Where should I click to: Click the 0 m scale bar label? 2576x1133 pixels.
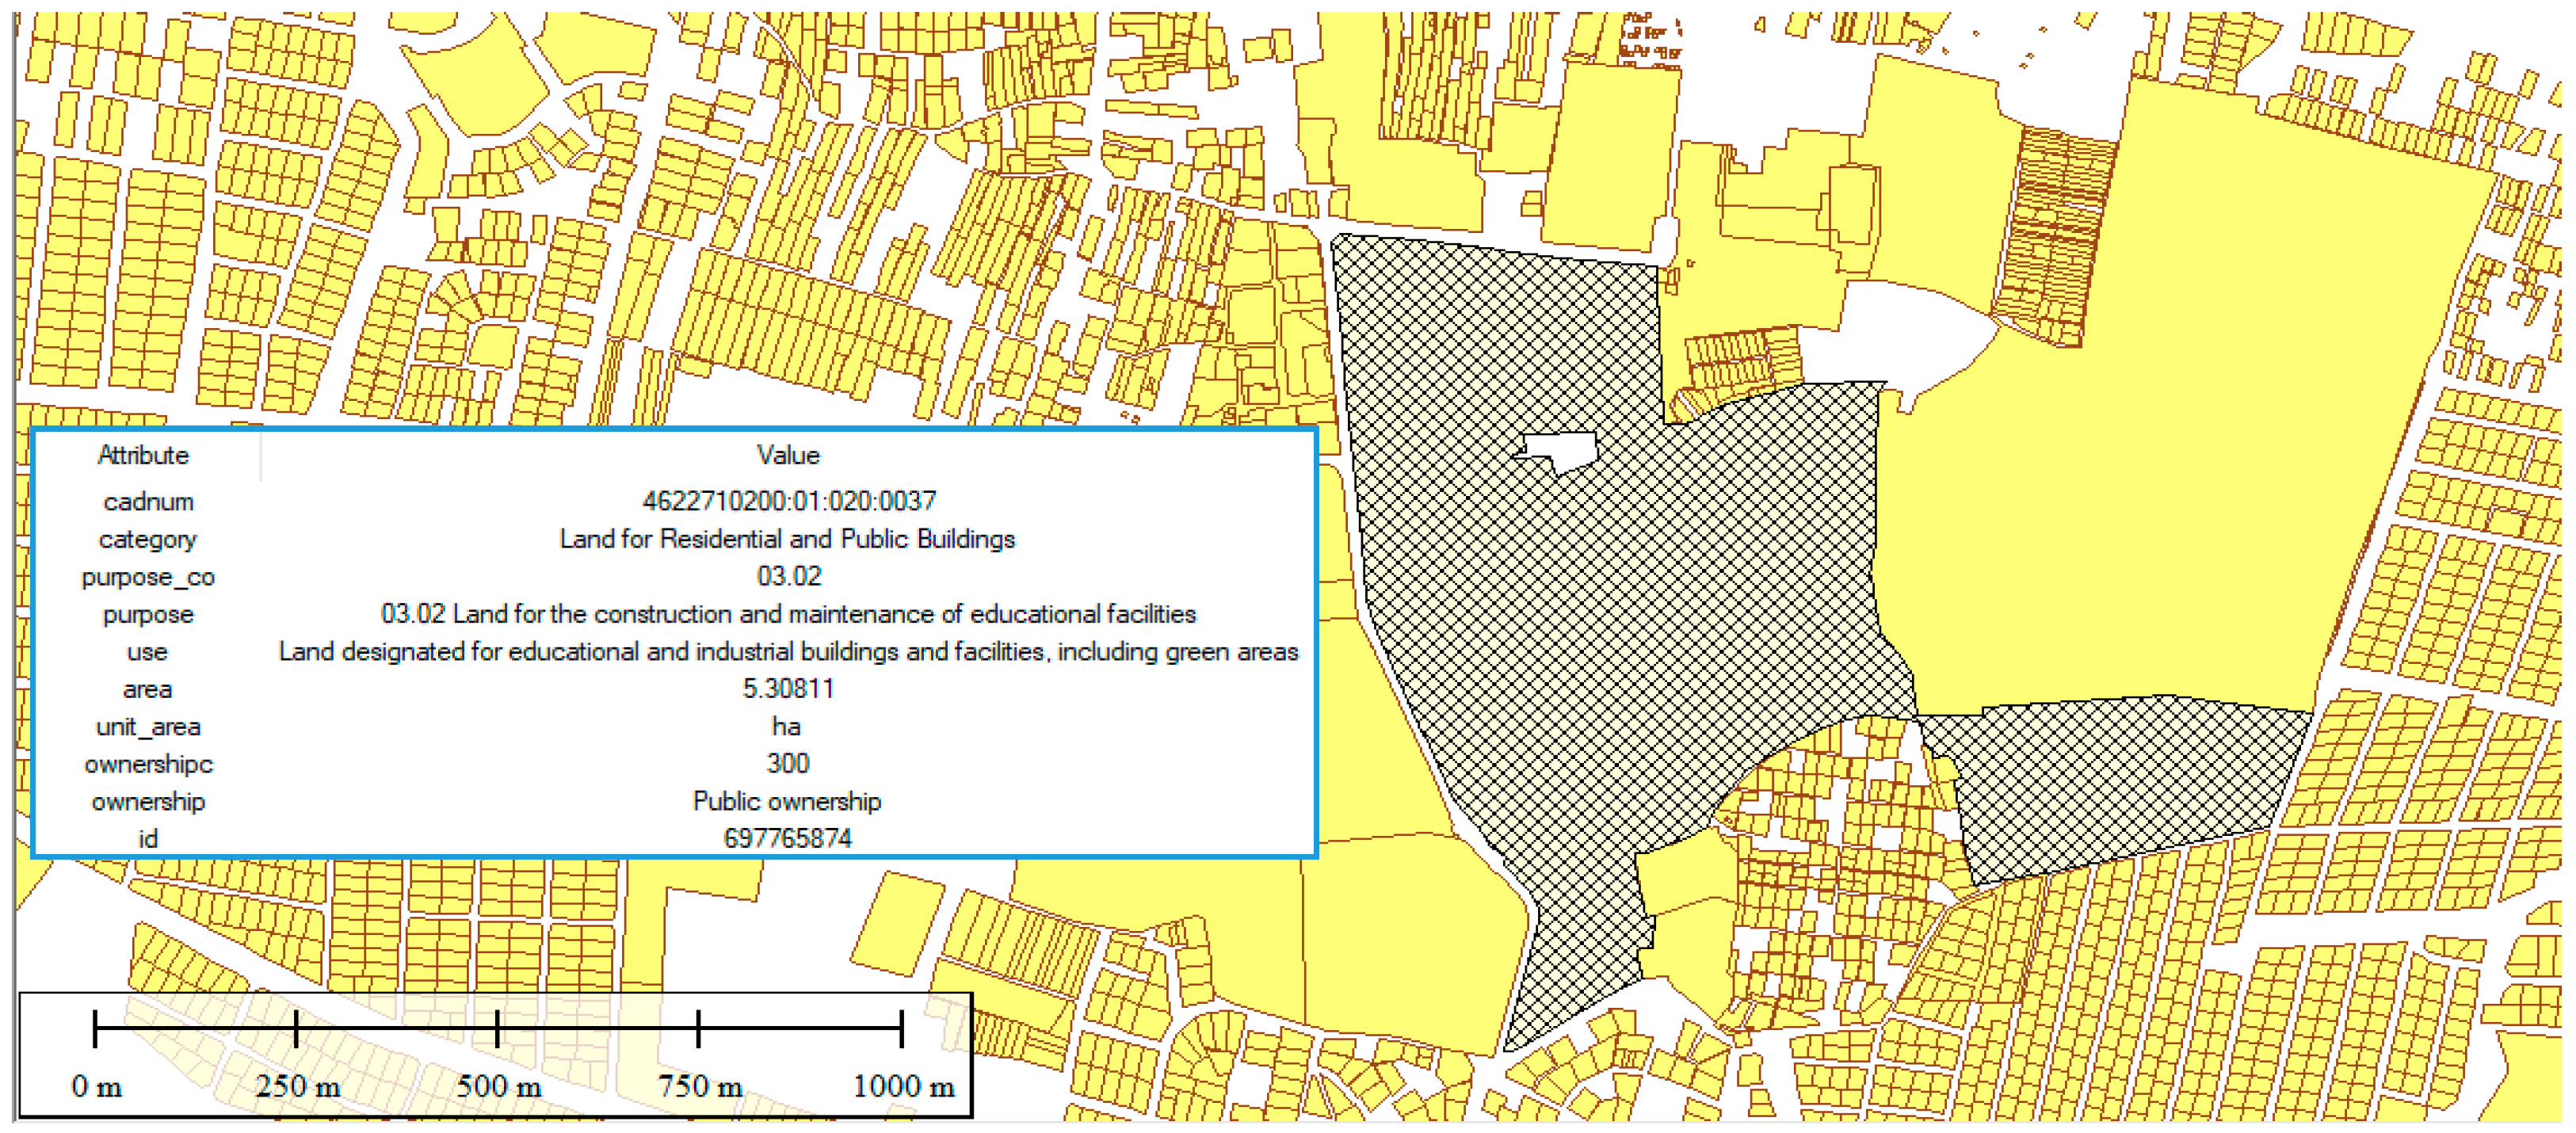pyautogui.click(x=96, y=1085)
